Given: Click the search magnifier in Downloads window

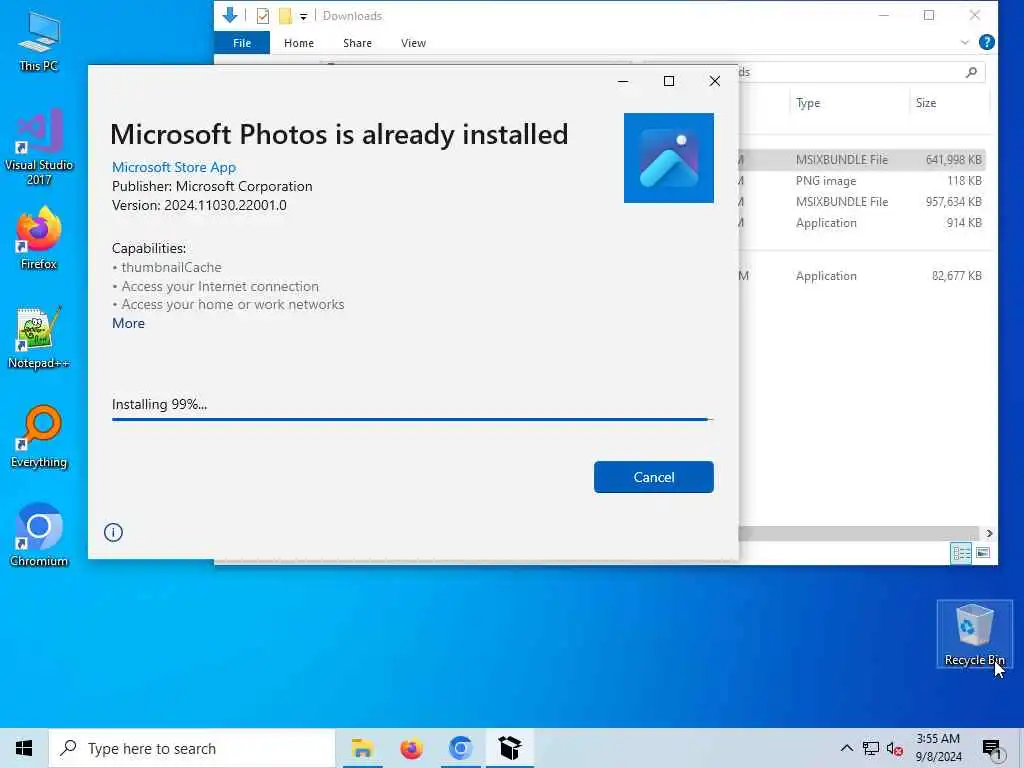Looking at the screenshot, I should pos(971,72).
